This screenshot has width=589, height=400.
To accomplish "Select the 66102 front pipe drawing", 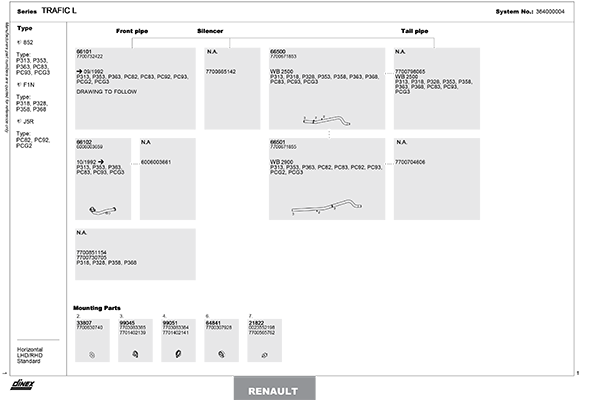I will [x=103, y=210].
